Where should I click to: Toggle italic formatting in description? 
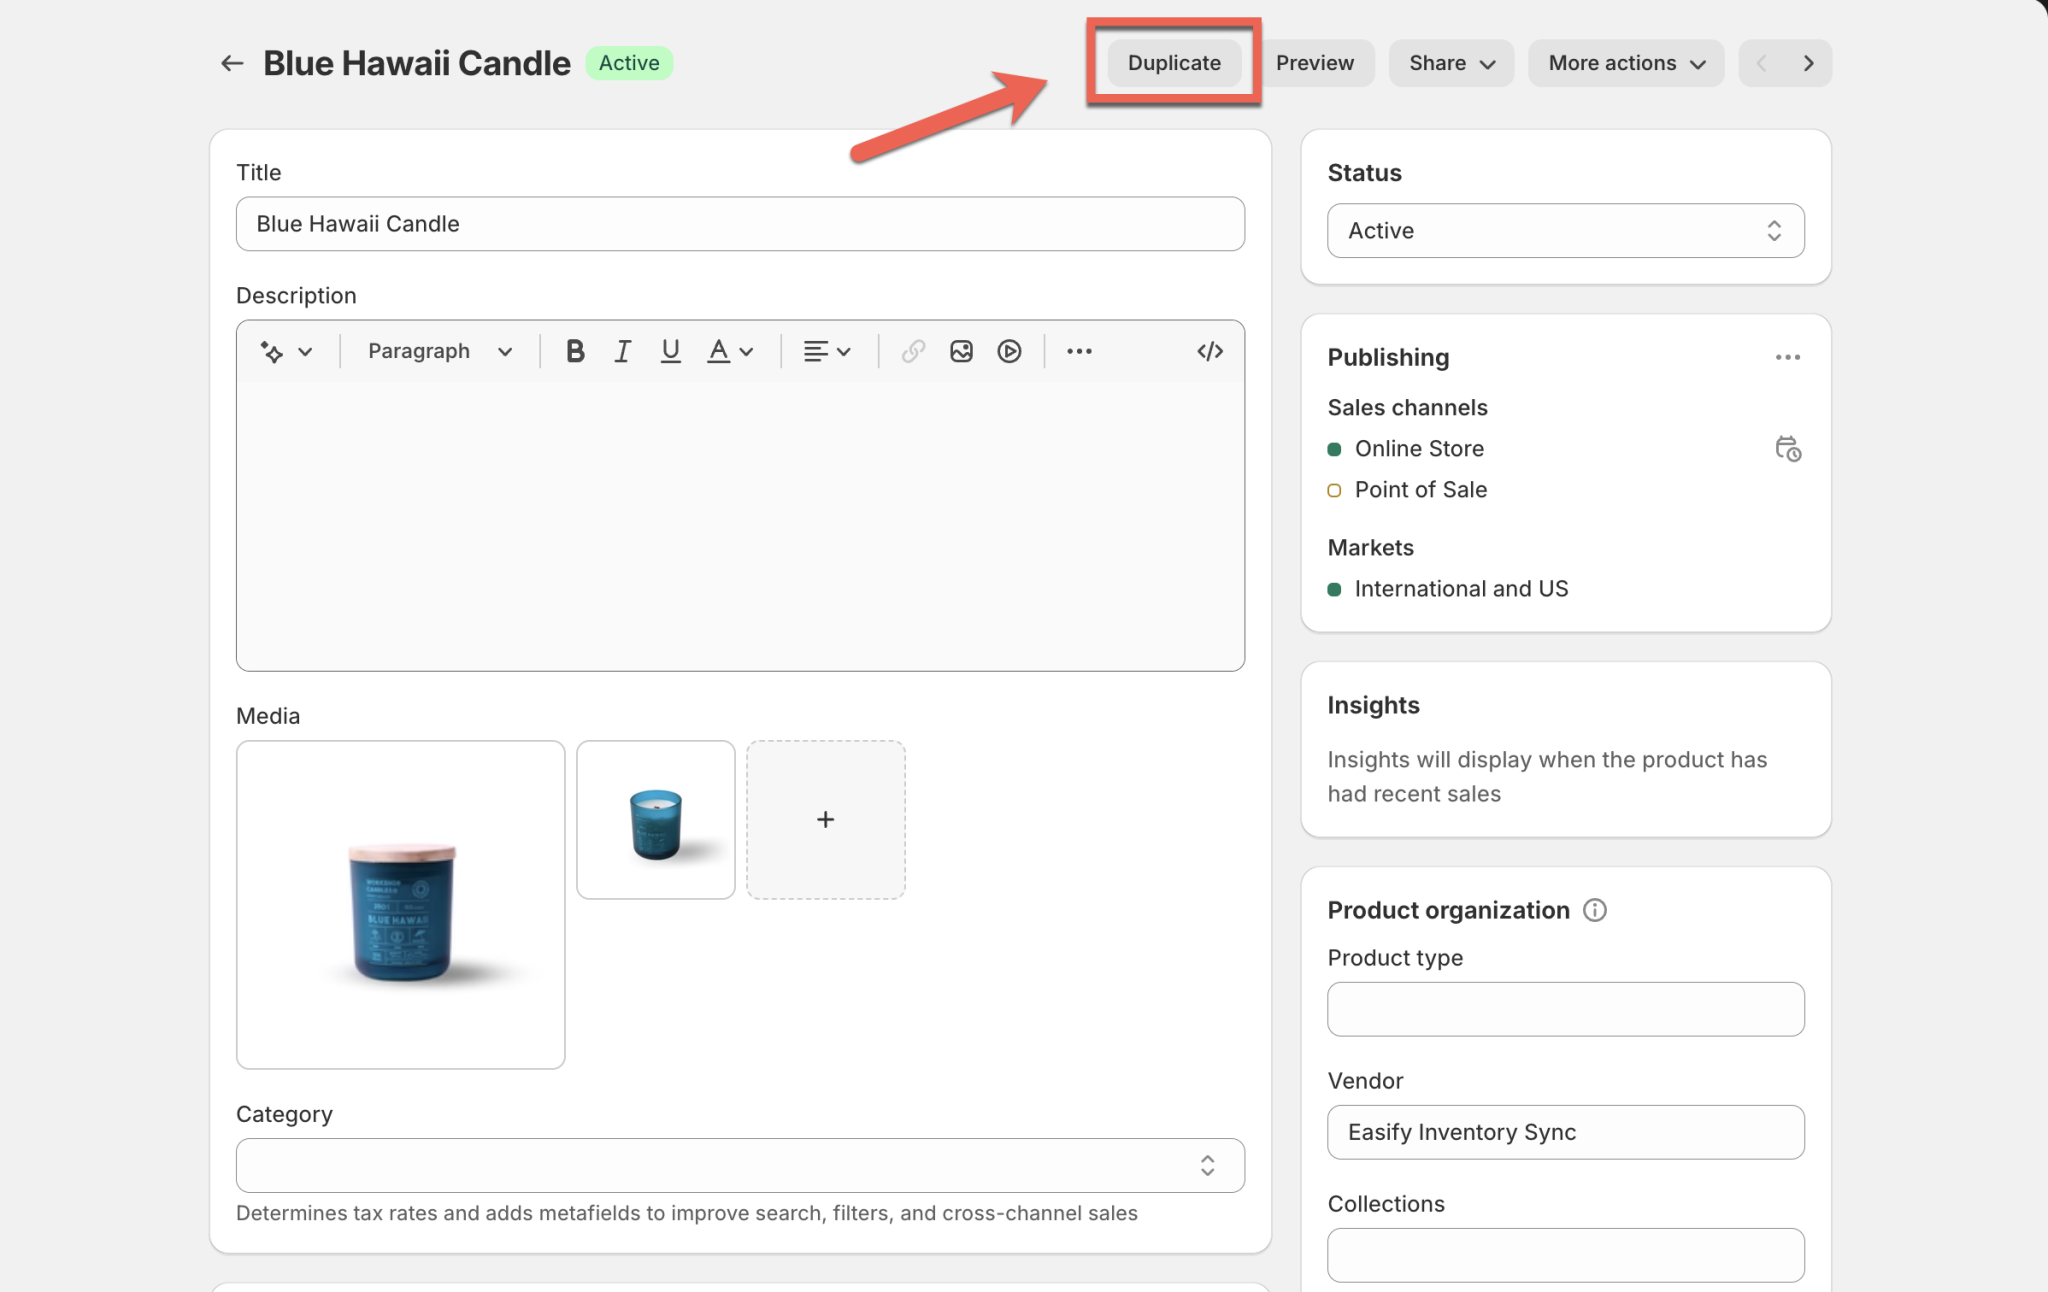coord(622,351)
